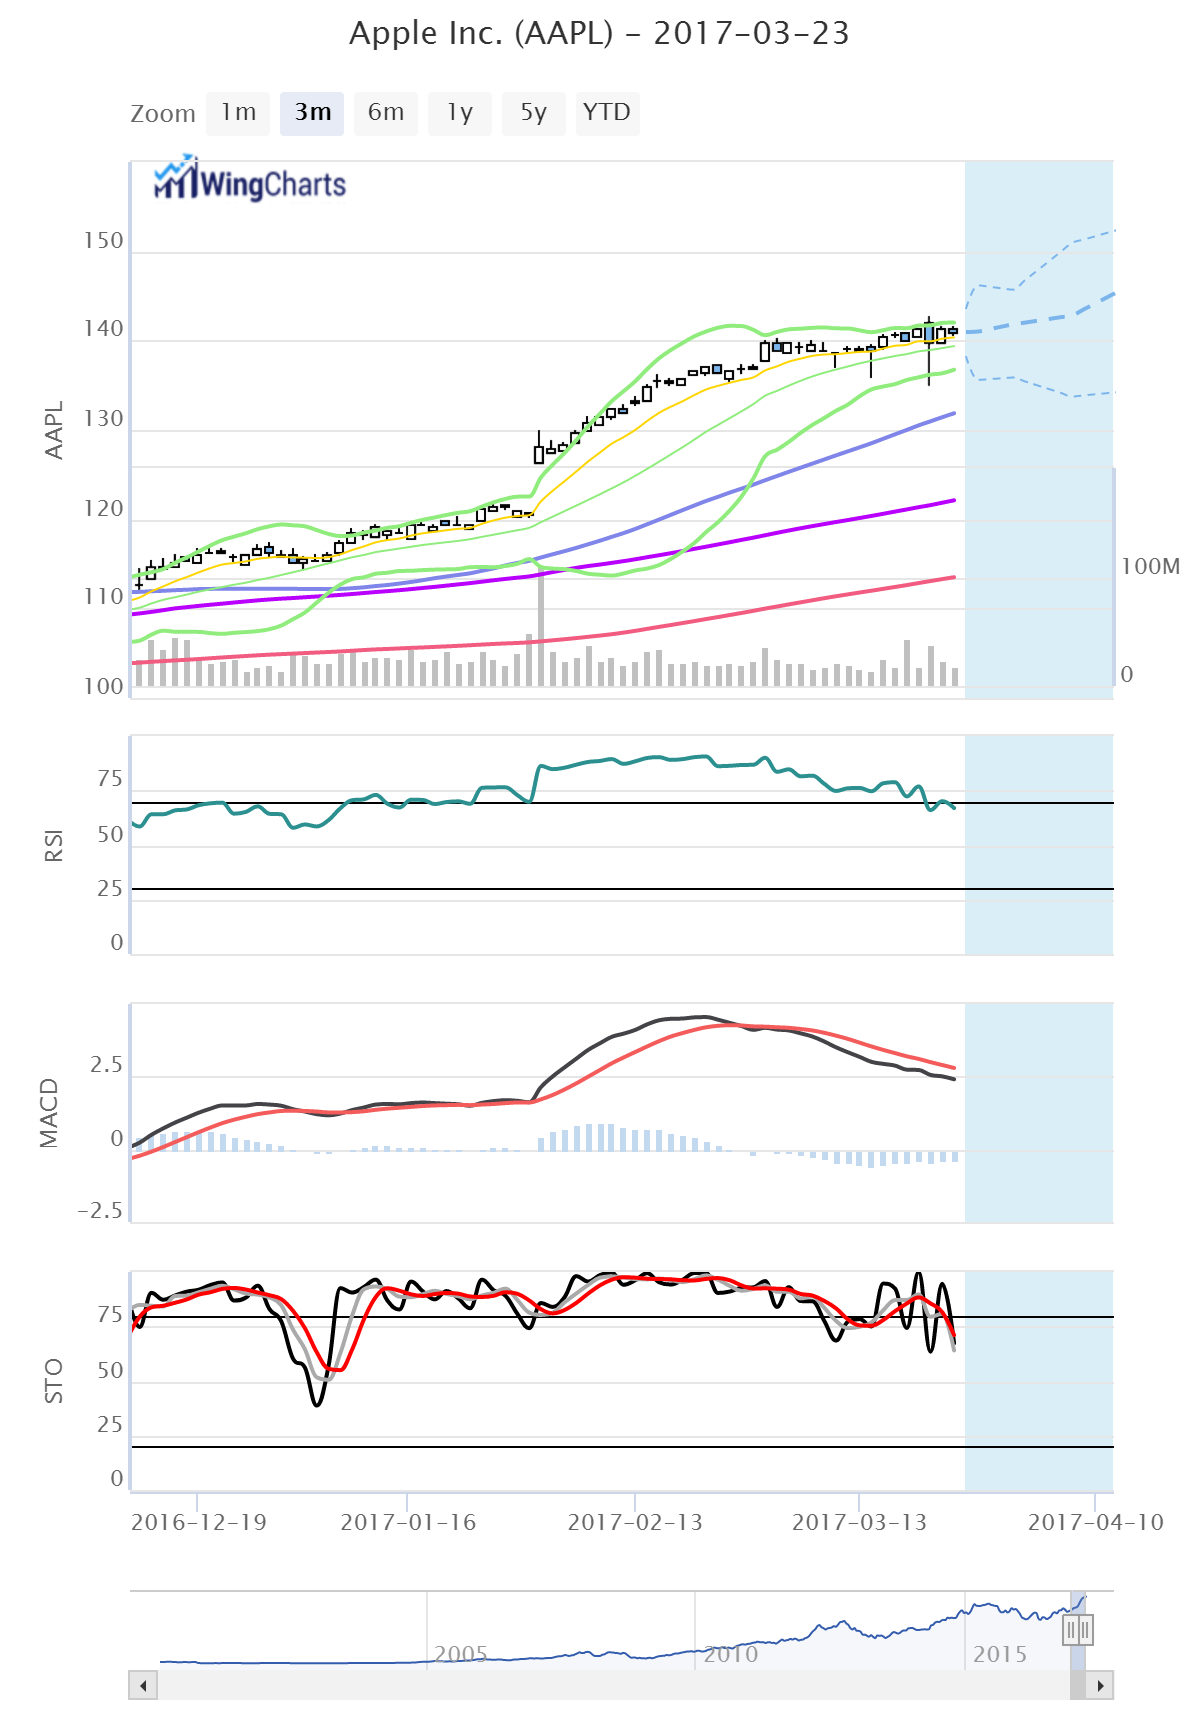Switch zoom to 6m

point(386,113)
